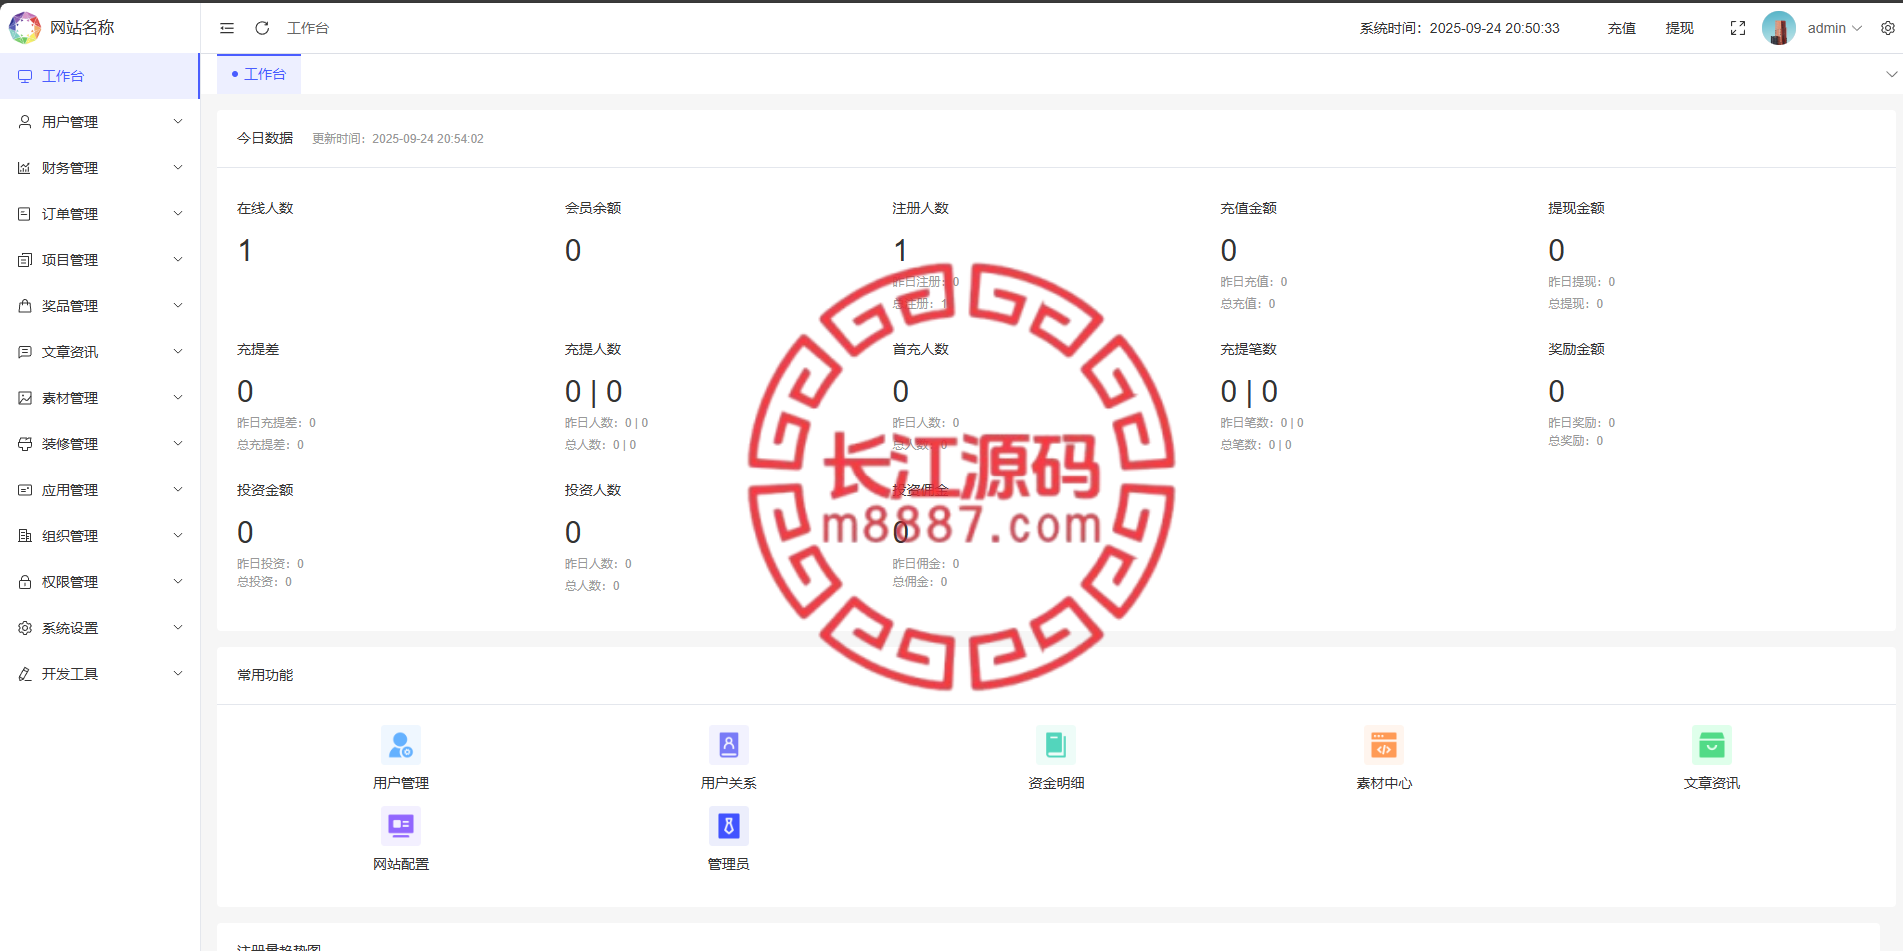Screen dimensions: 1903x951
Task: Click the 奖品管理 bag icon in sidebar
Action: click(25, 306)
